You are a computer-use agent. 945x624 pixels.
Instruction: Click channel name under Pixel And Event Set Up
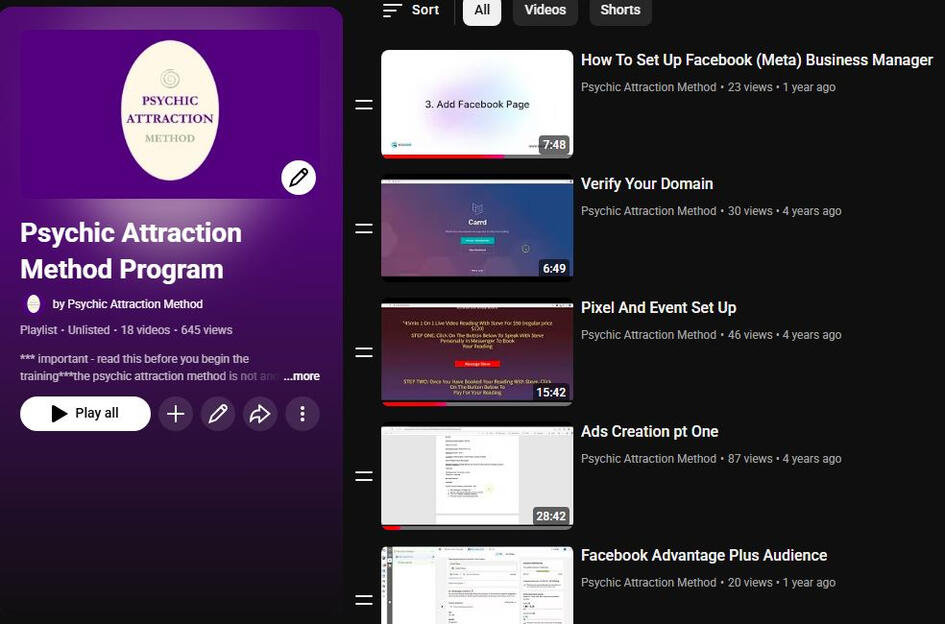(648, 335)
